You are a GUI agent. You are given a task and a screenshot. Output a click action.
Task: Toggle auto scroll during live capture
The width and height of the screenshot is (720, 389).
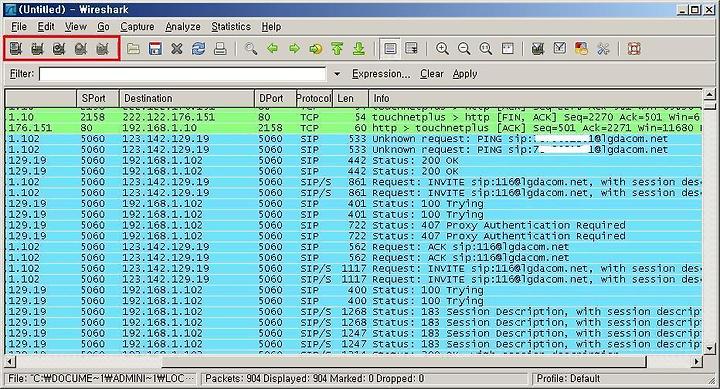click(411, 48)
